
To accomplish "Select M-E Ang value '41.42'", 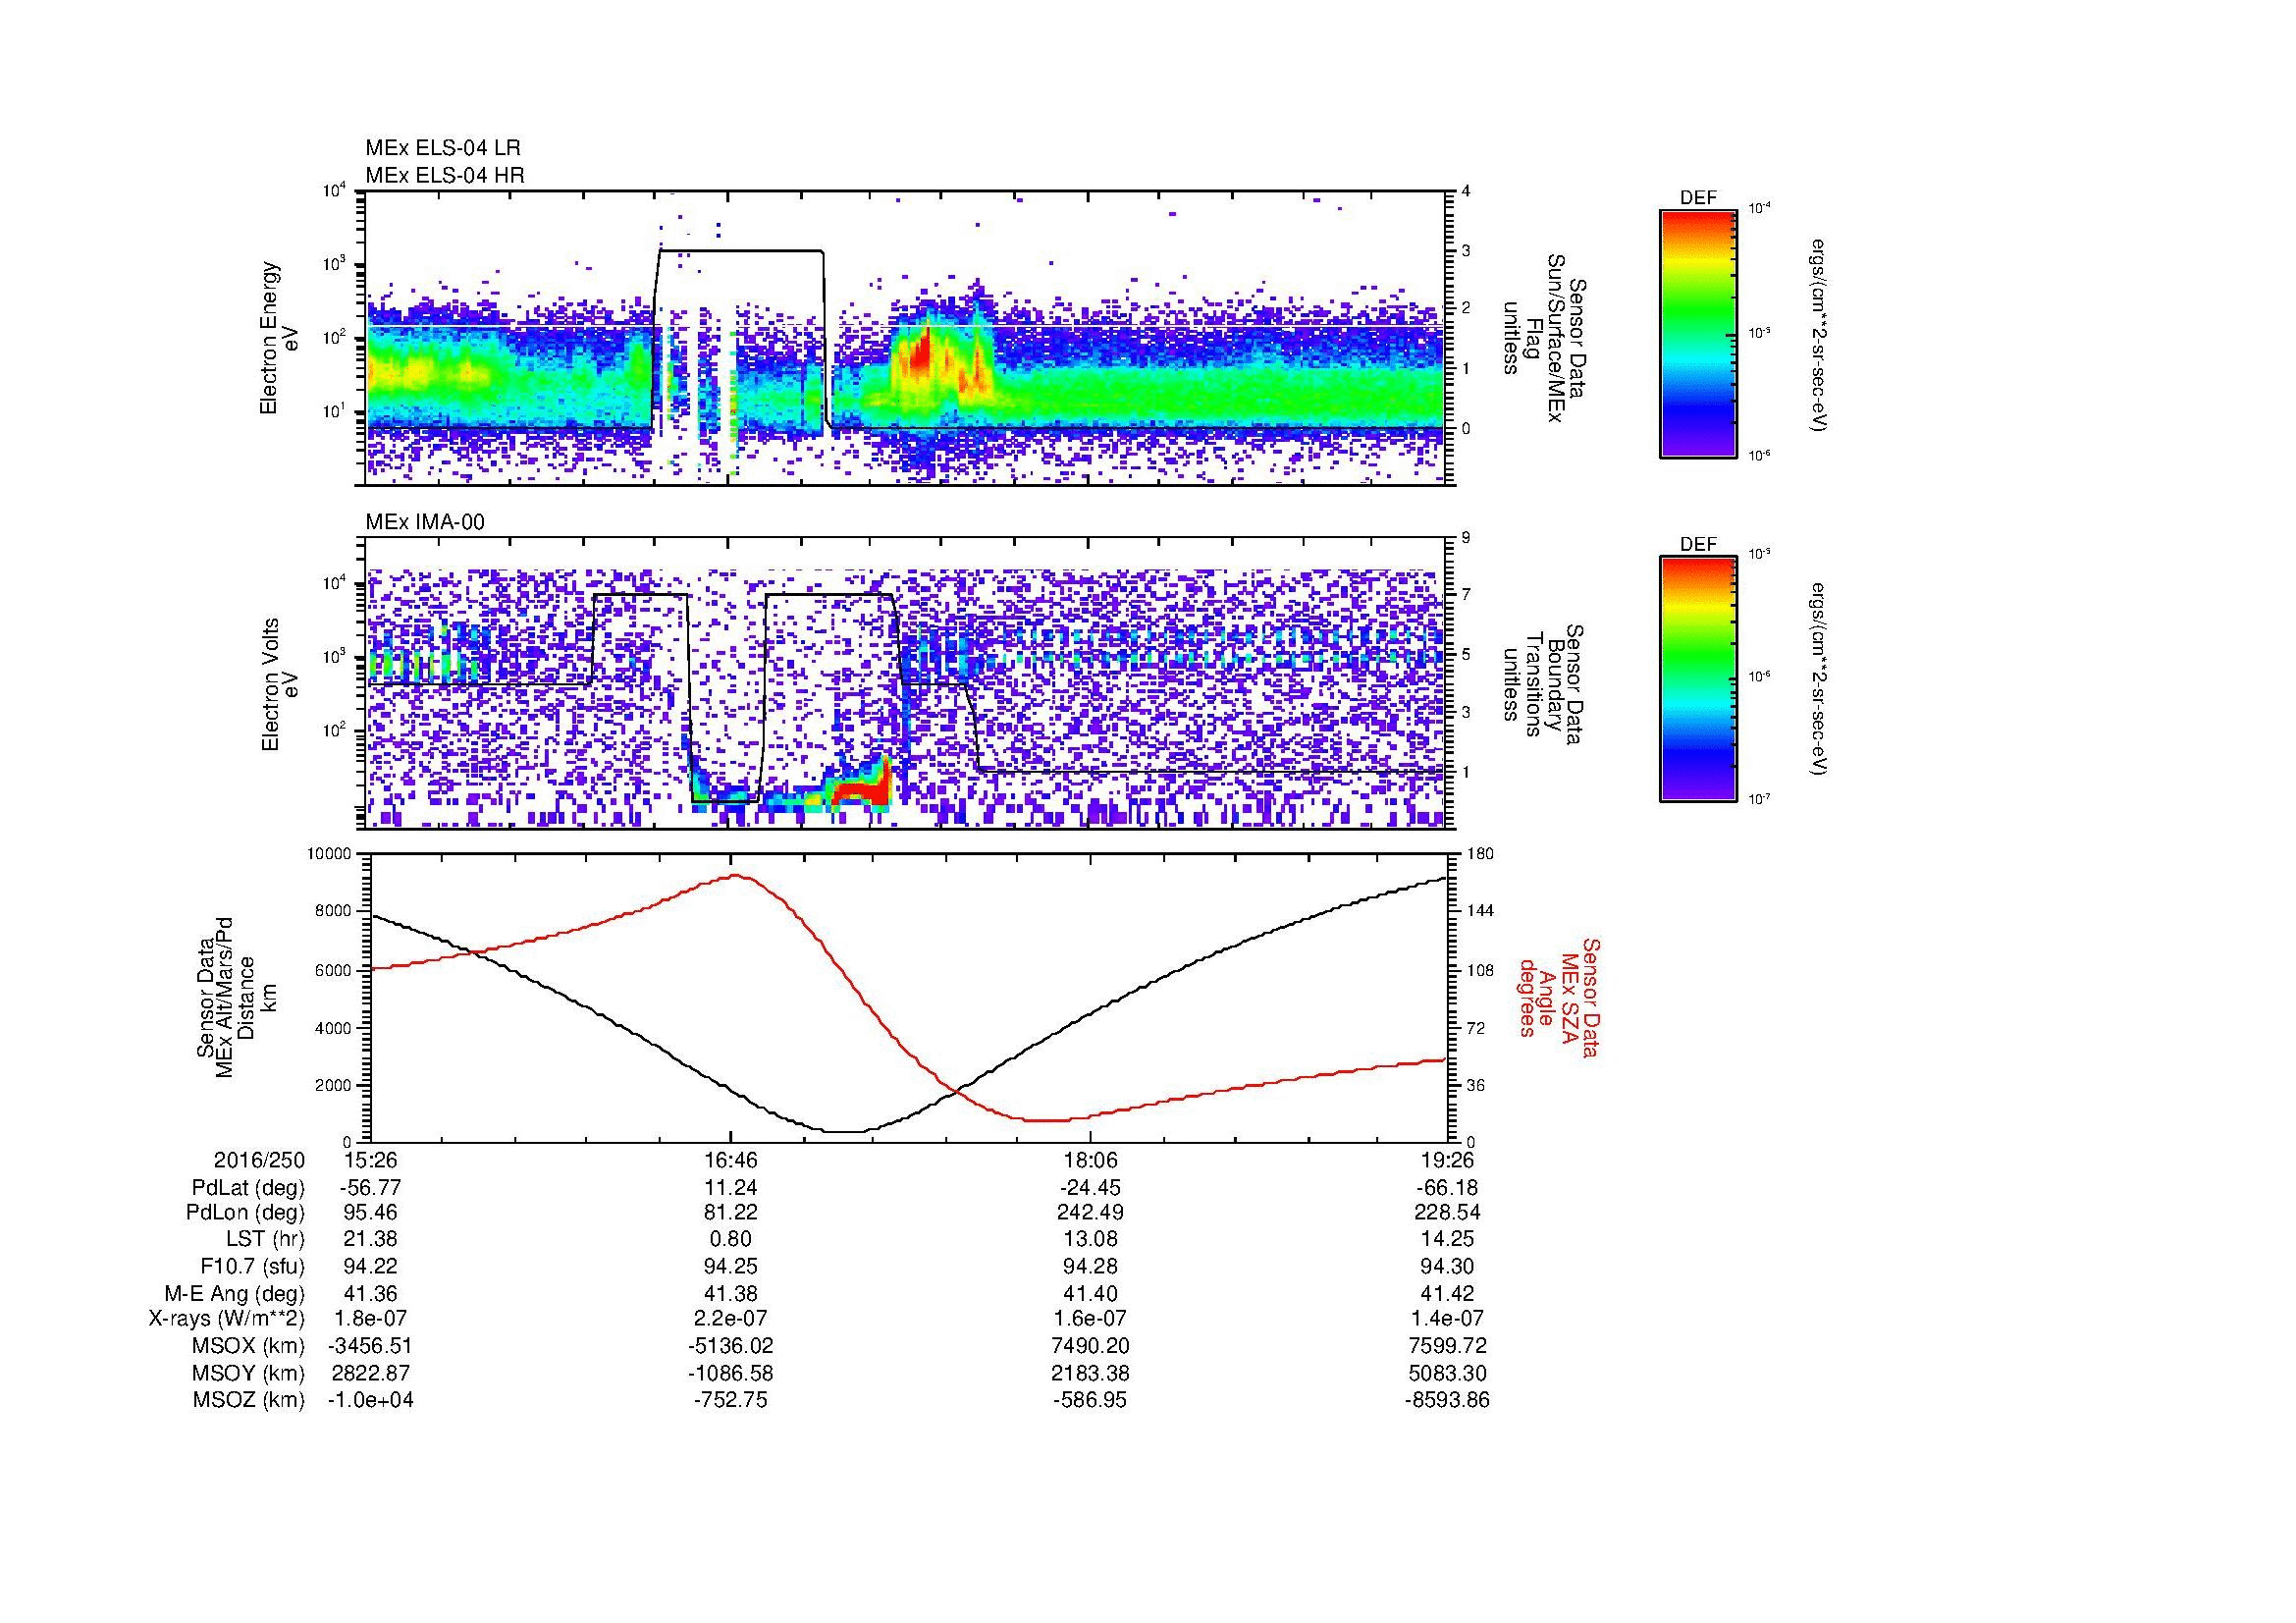I will point(1447,1294).
